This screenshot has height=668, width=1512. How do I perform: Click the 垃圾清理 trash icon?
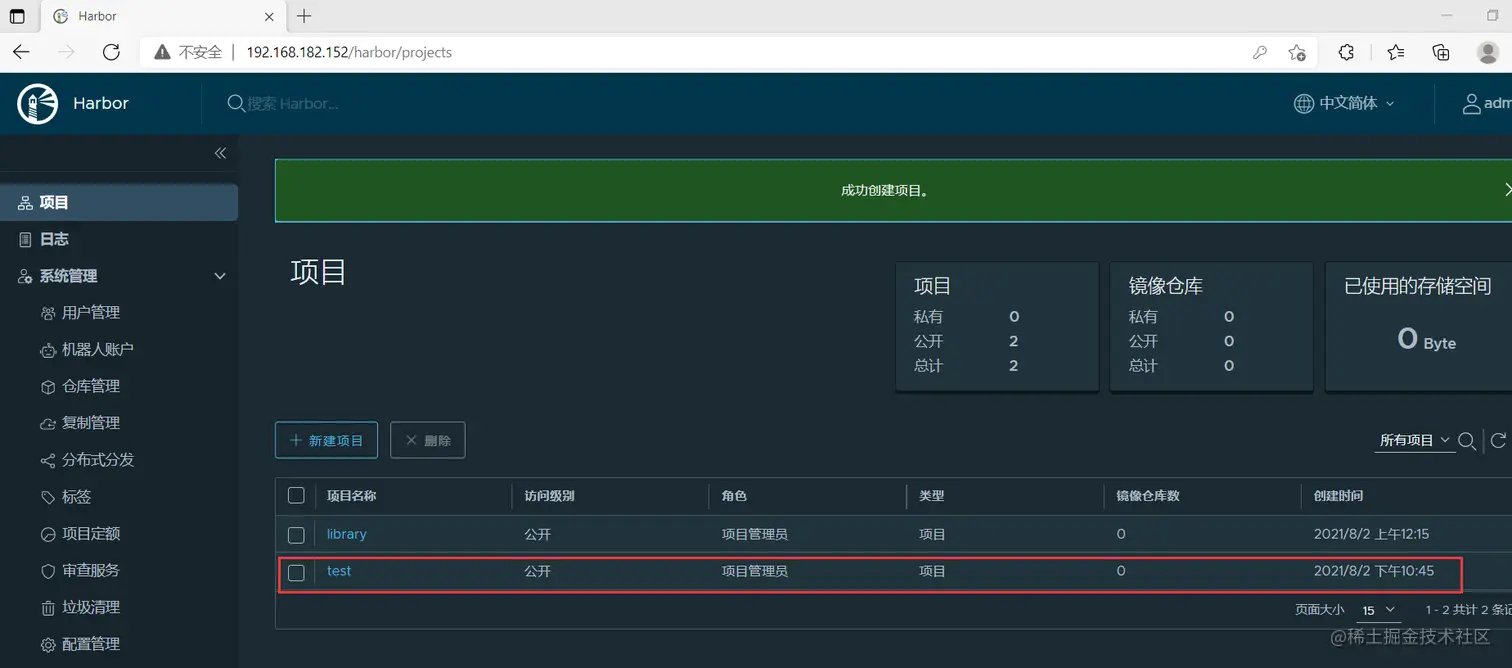tap(47, 608)
